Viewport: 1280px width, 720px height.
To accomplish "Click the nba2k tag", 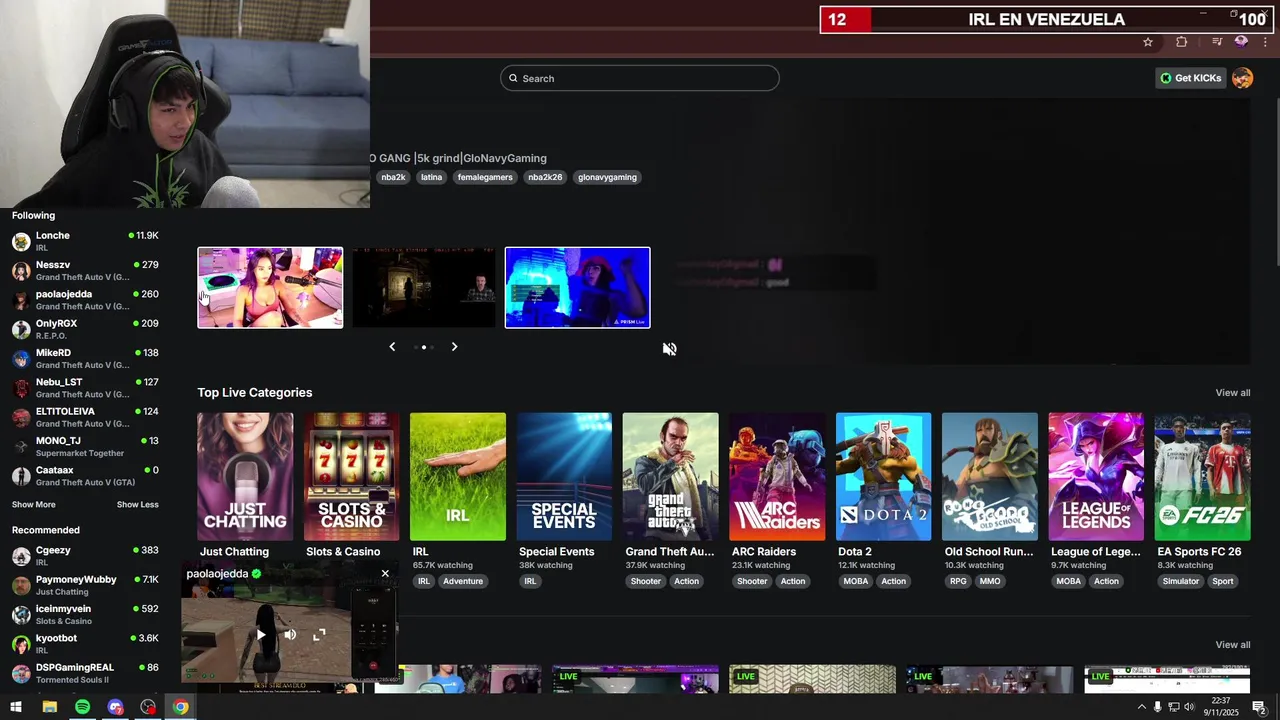I will pyautogui.click(x=393, y=177).
